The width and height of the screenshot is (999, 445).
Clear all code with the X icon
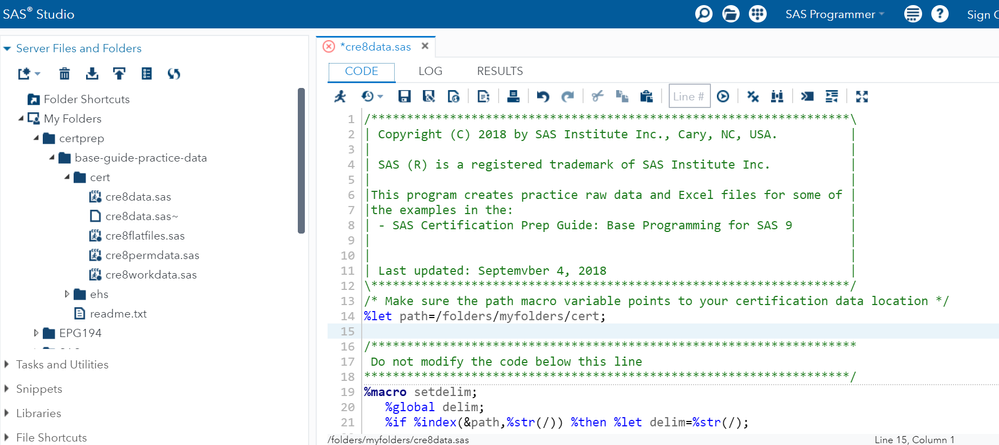(752, 96)
